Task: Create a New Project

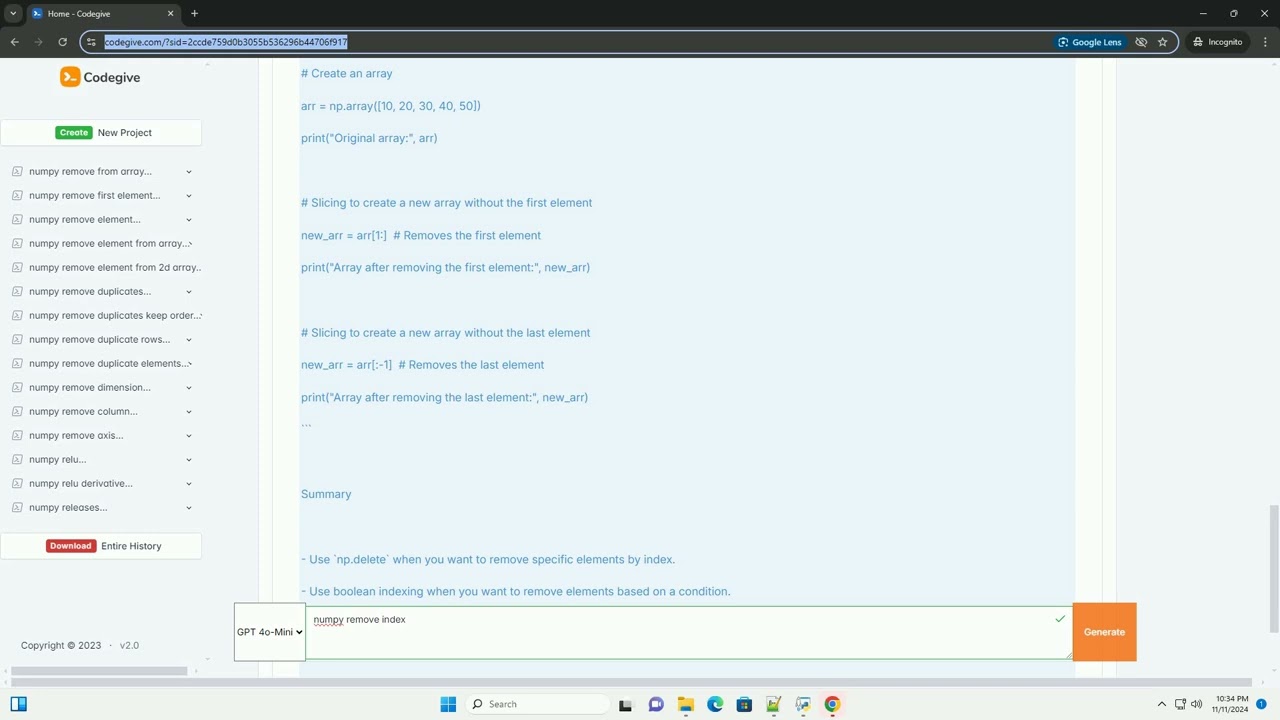Action: point(101,132)
